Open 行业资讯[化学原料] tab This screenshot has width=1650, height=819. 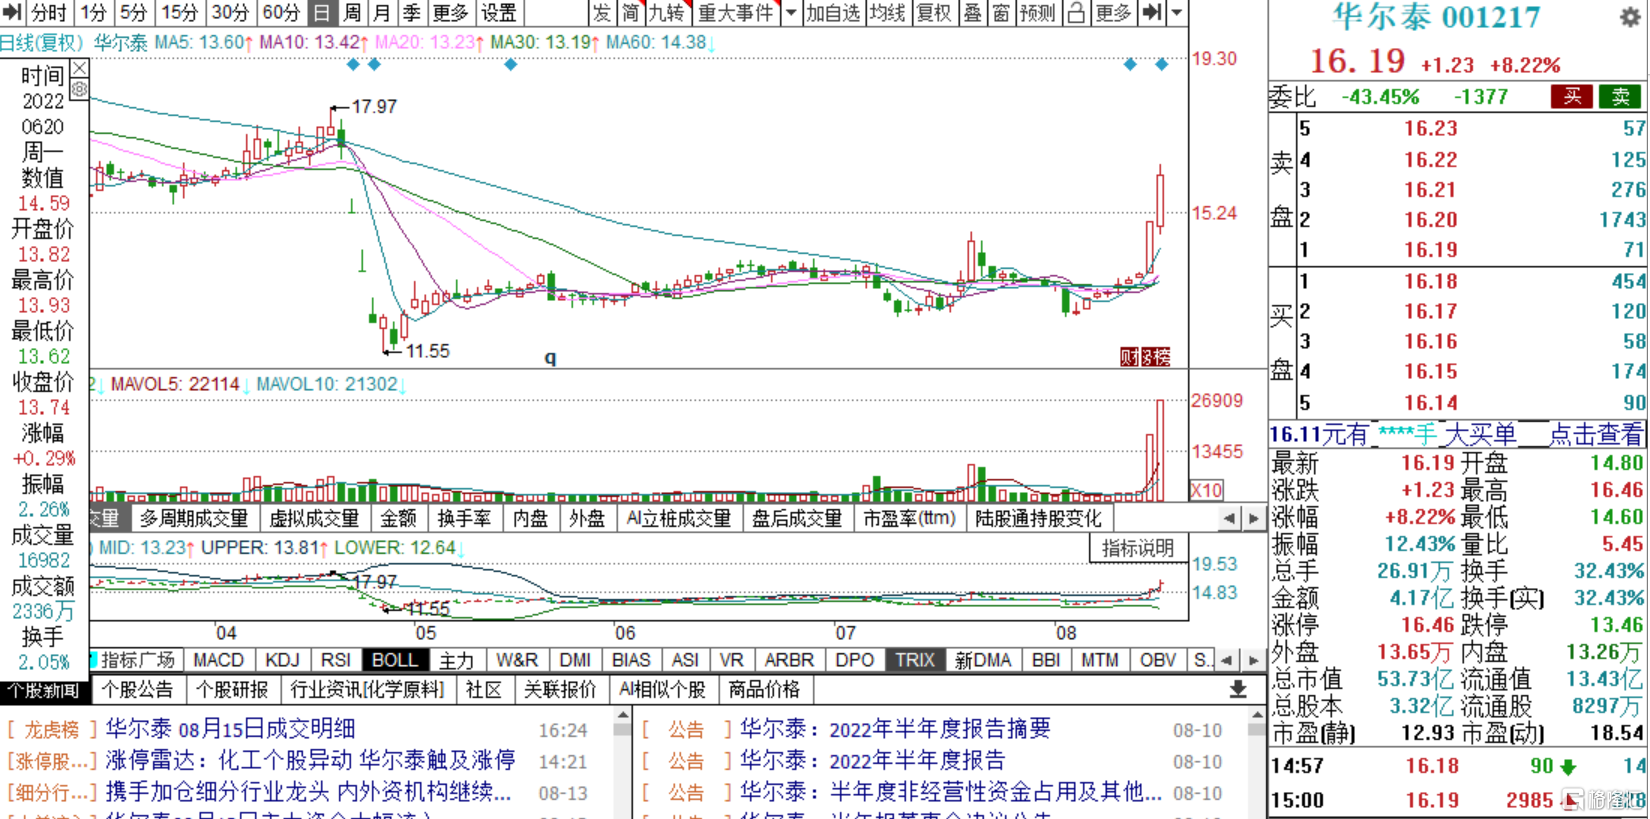pyautogui.click(x=367, y=689)
